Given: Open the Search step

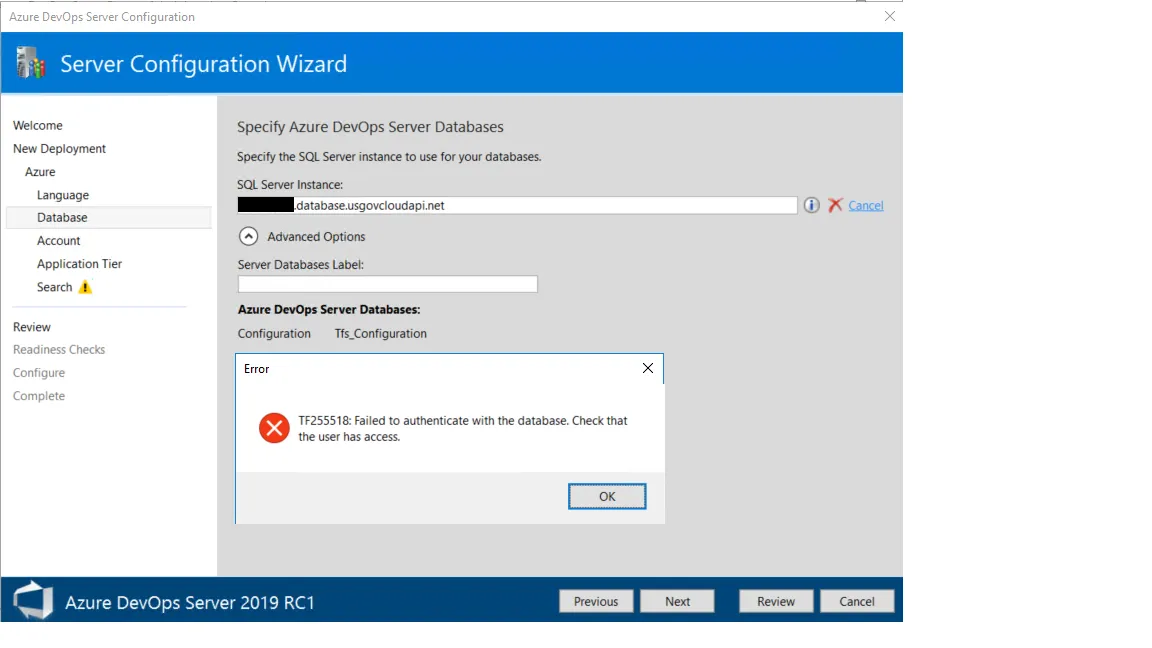Looking at the screenshot, I should (54, 287).
